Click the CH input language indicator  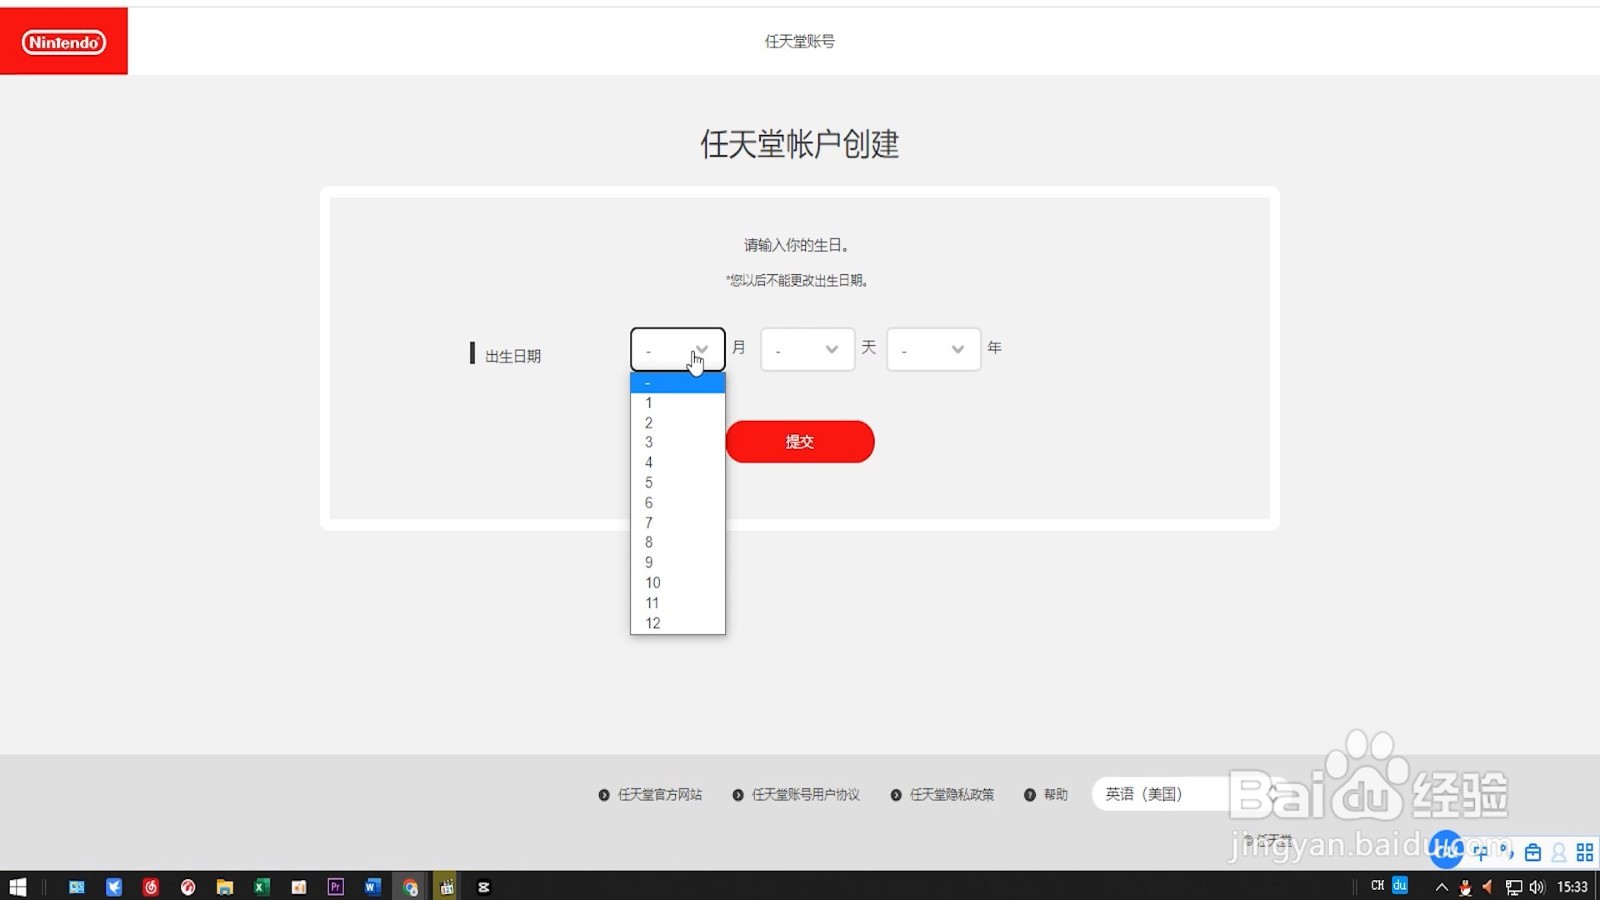(x=1378, y=885)
